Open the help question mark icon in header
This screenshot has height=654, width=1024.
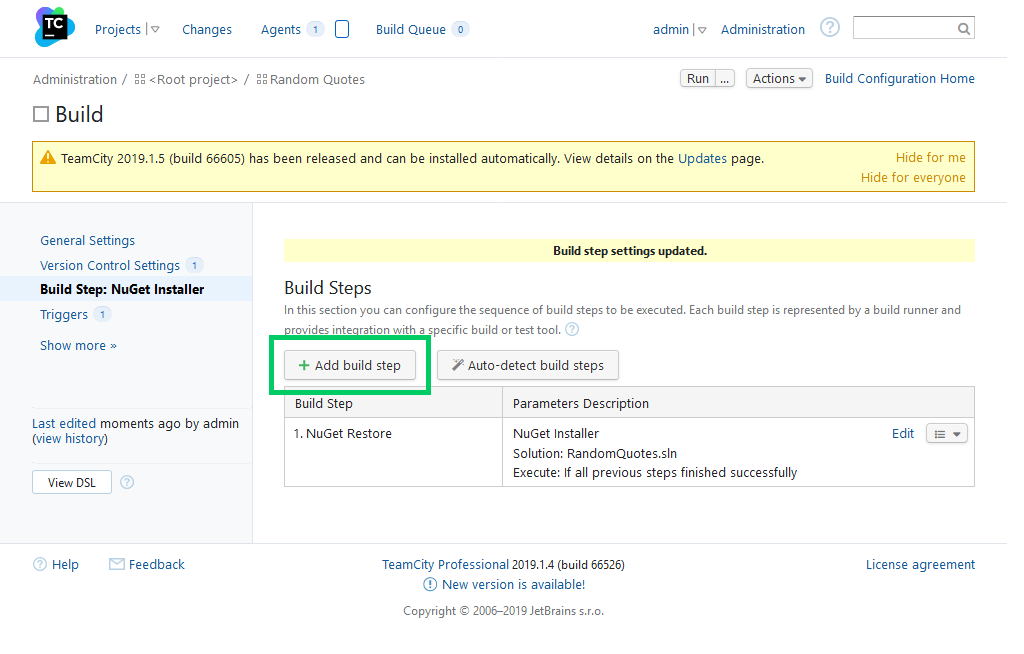click(x=829, y=28)
